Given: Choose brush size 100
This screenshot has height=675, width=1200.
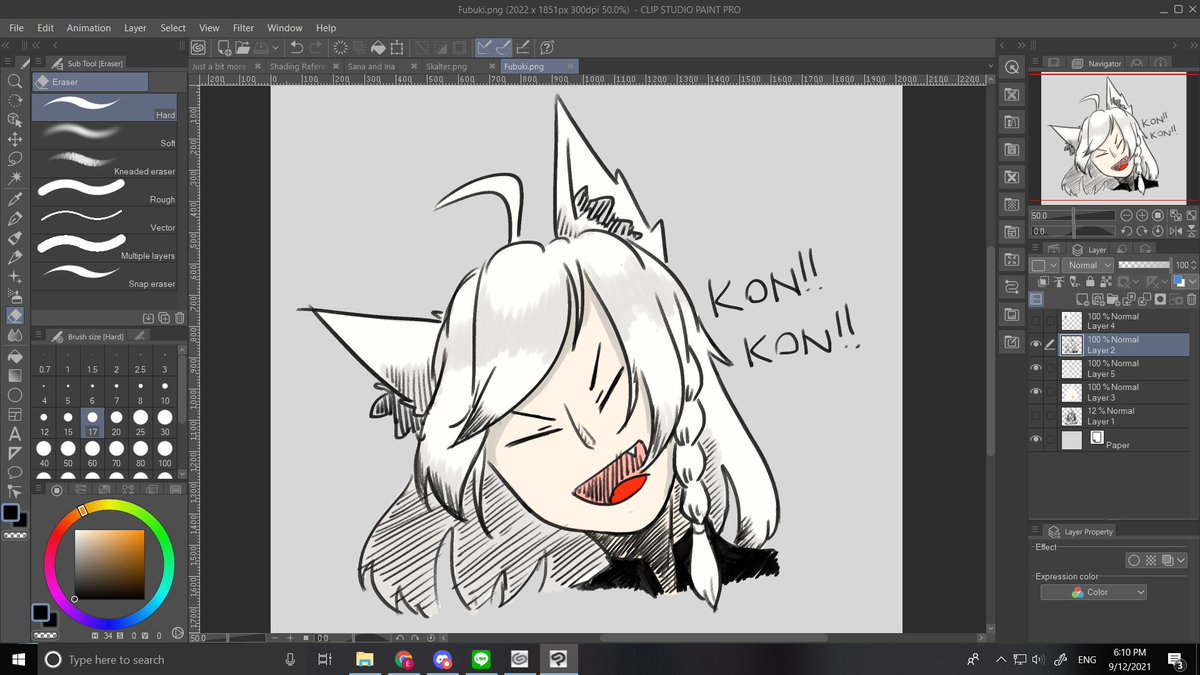Looking at the screenshot, I should 165,452.
